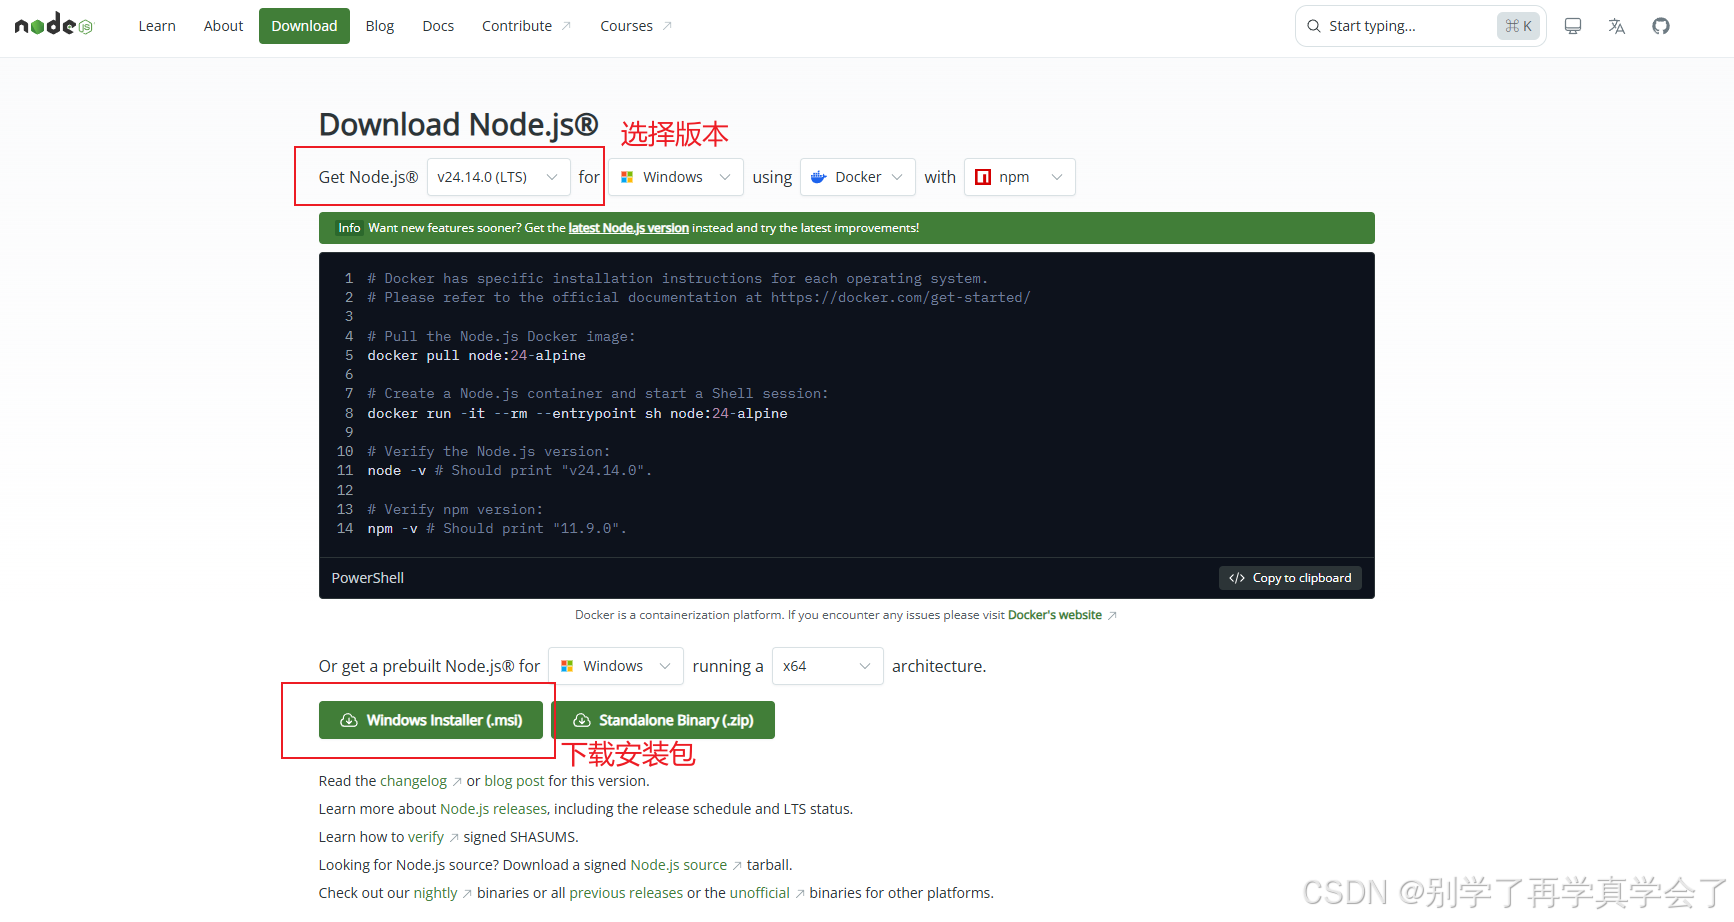
Task: Click the 'node -v' code line
Action: pos(509,471)
